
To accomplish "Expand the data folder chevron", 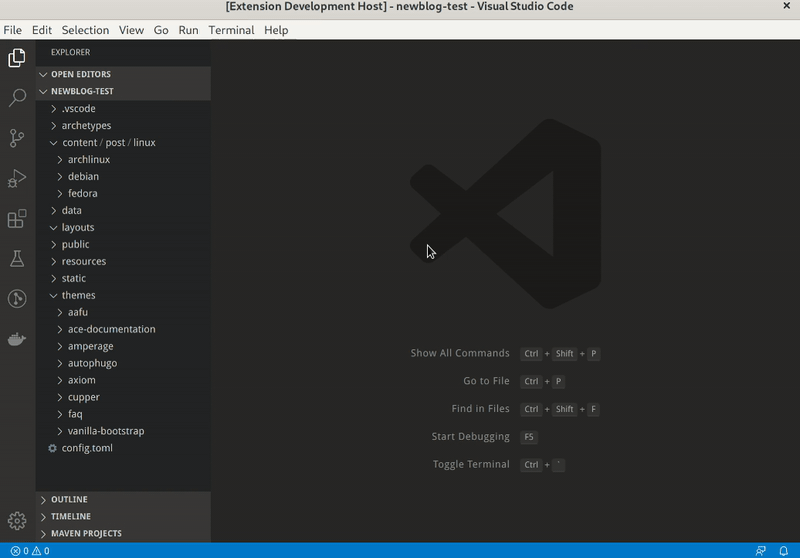I will point(54,211).
